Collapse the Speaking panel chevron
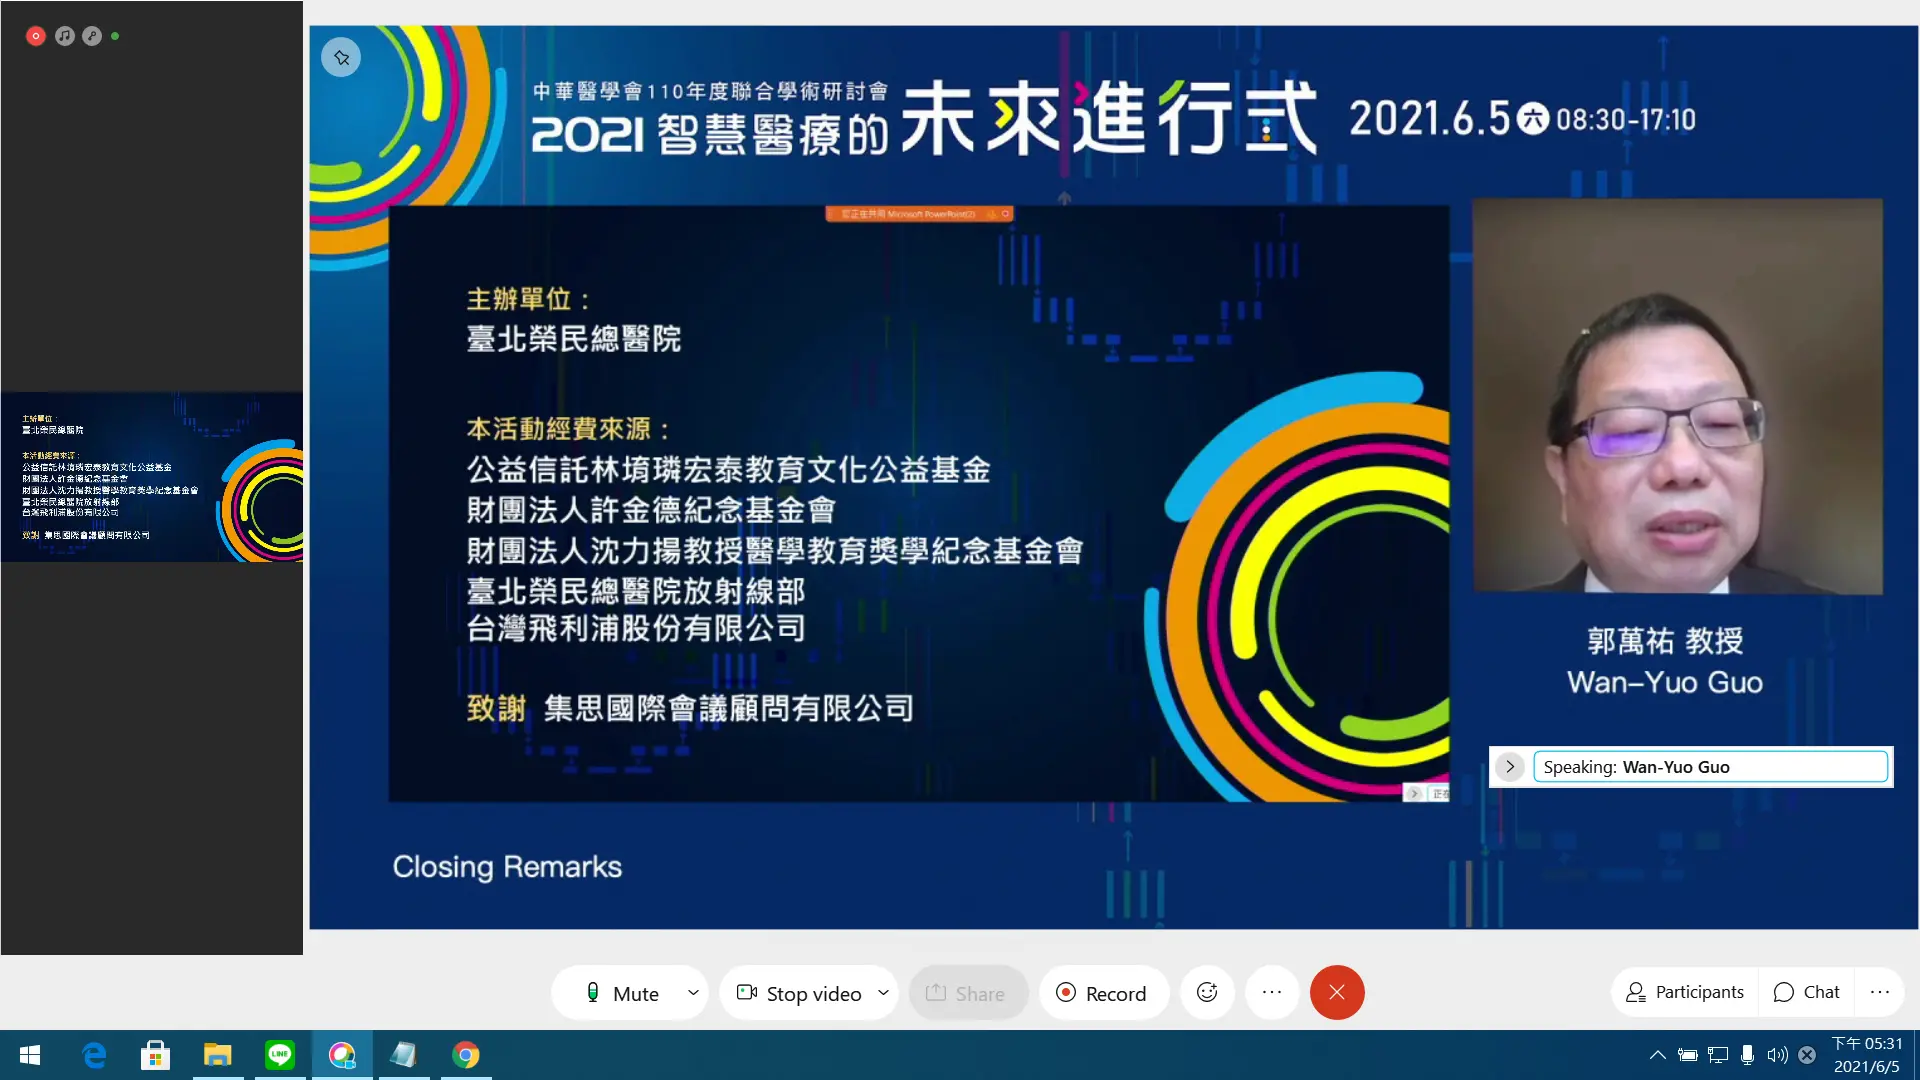 (x=1510, y=767)
